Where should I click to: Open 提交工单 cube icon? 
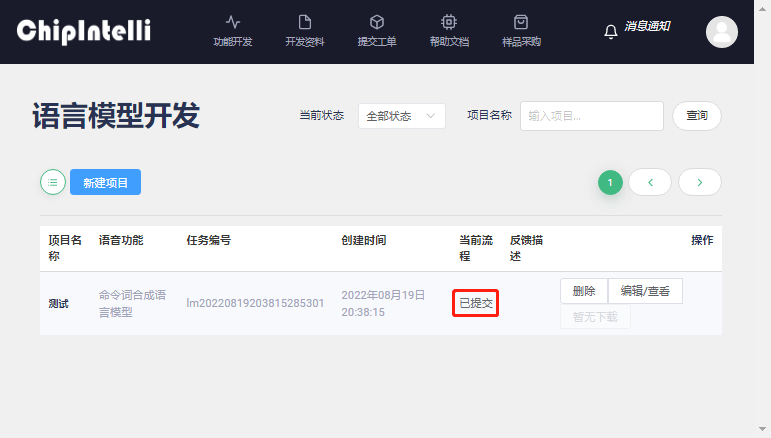pyautogui.click(x=377, y=22)
